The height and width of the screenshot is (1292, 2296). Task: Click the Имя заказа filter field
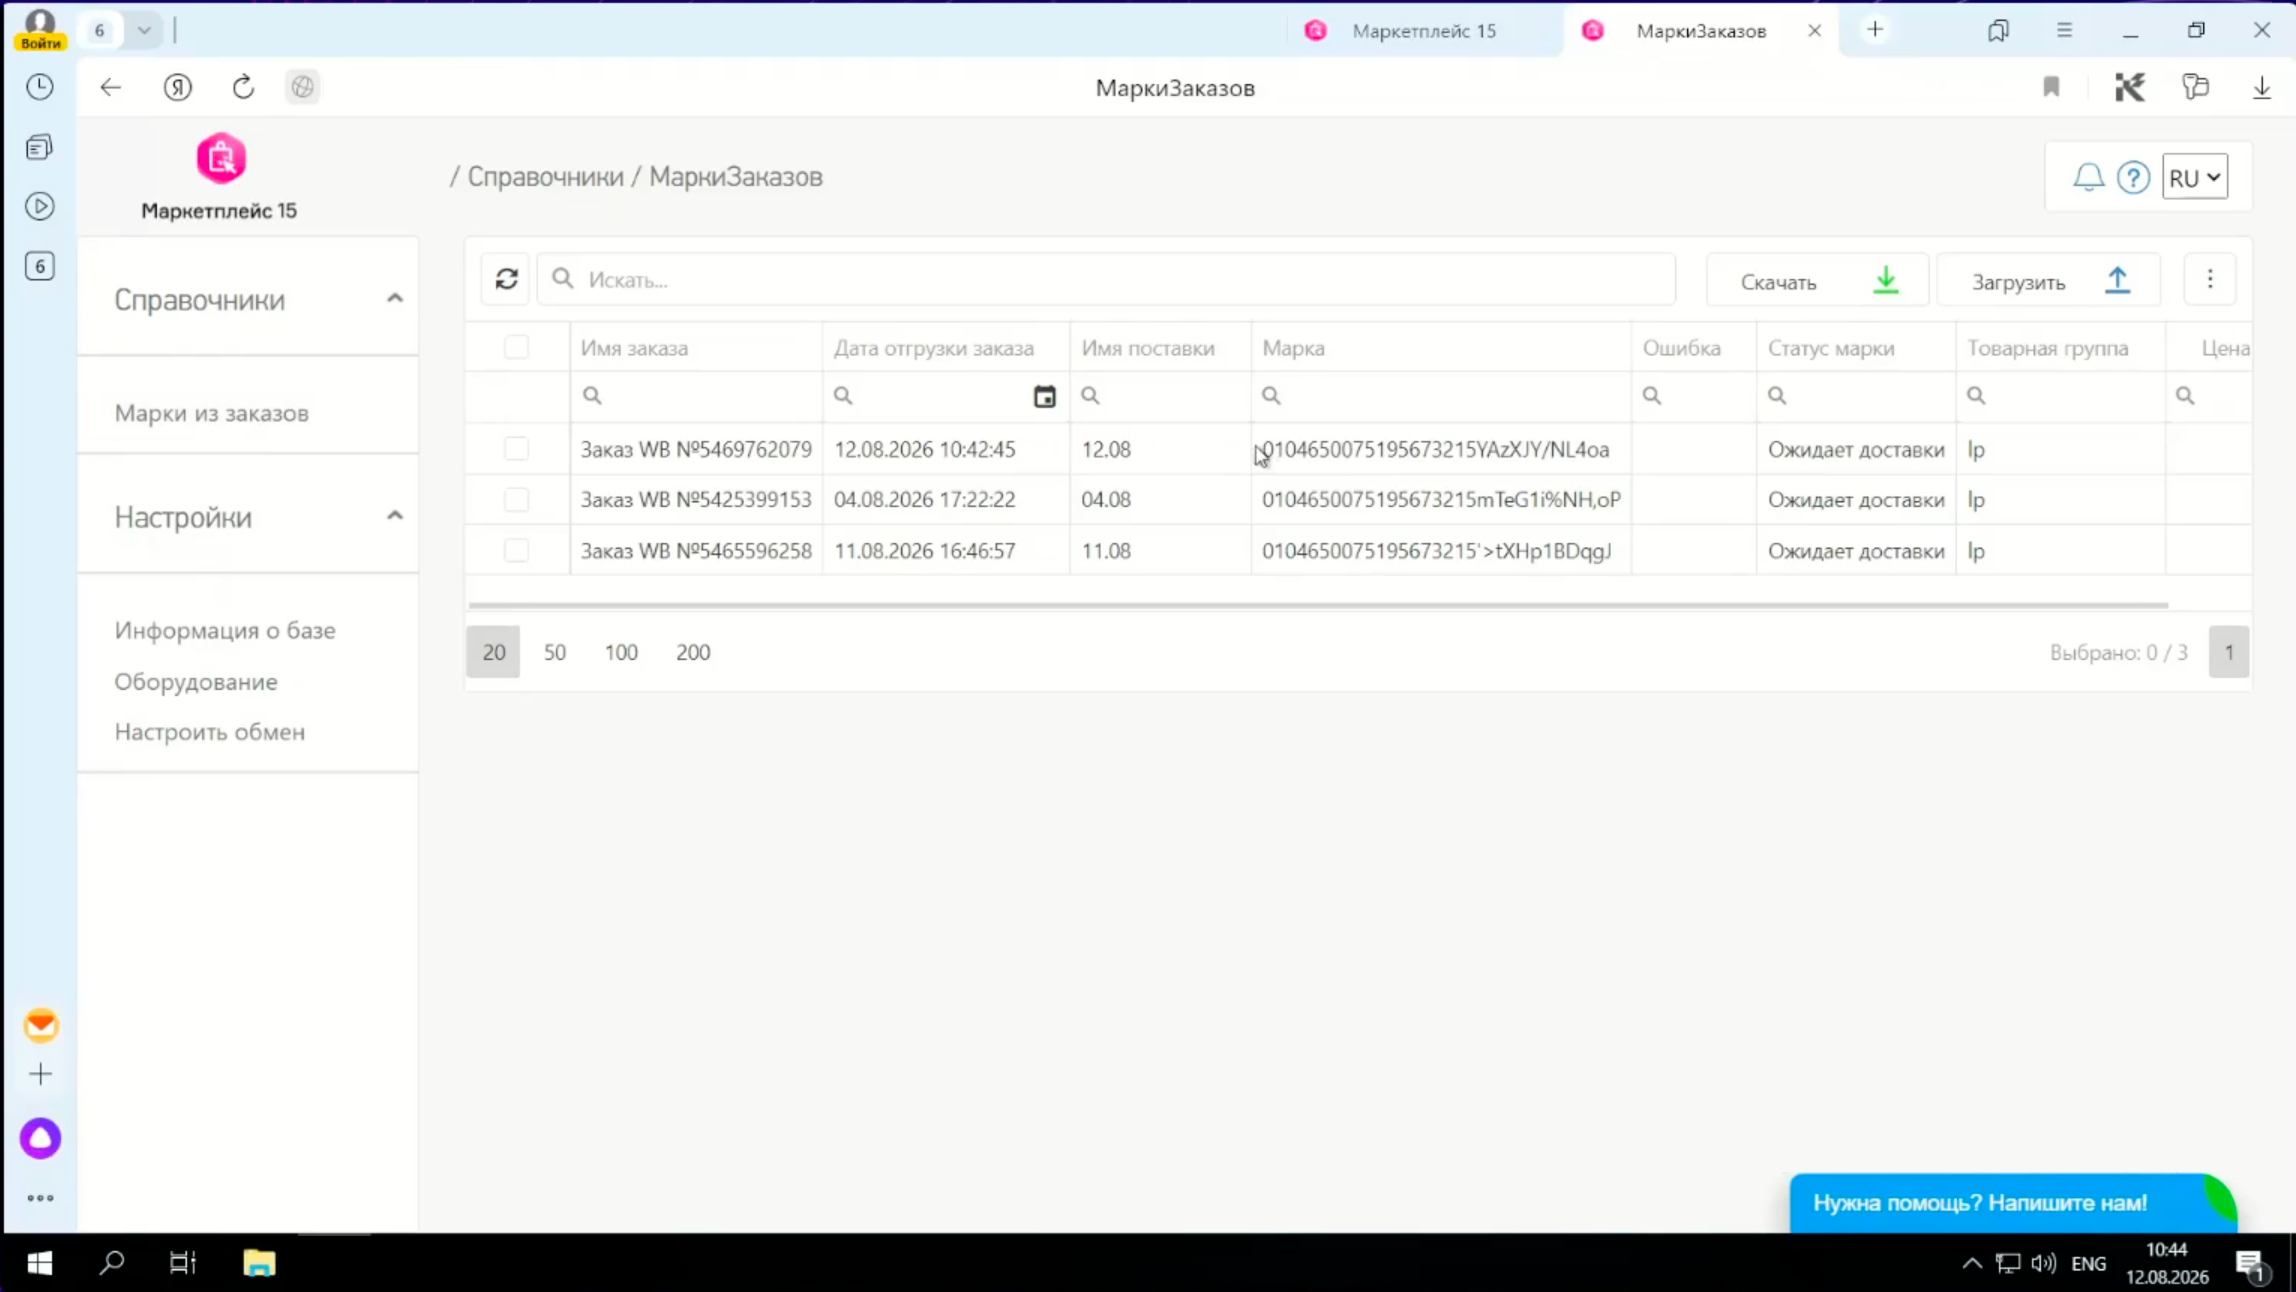[x=696, y=396]
